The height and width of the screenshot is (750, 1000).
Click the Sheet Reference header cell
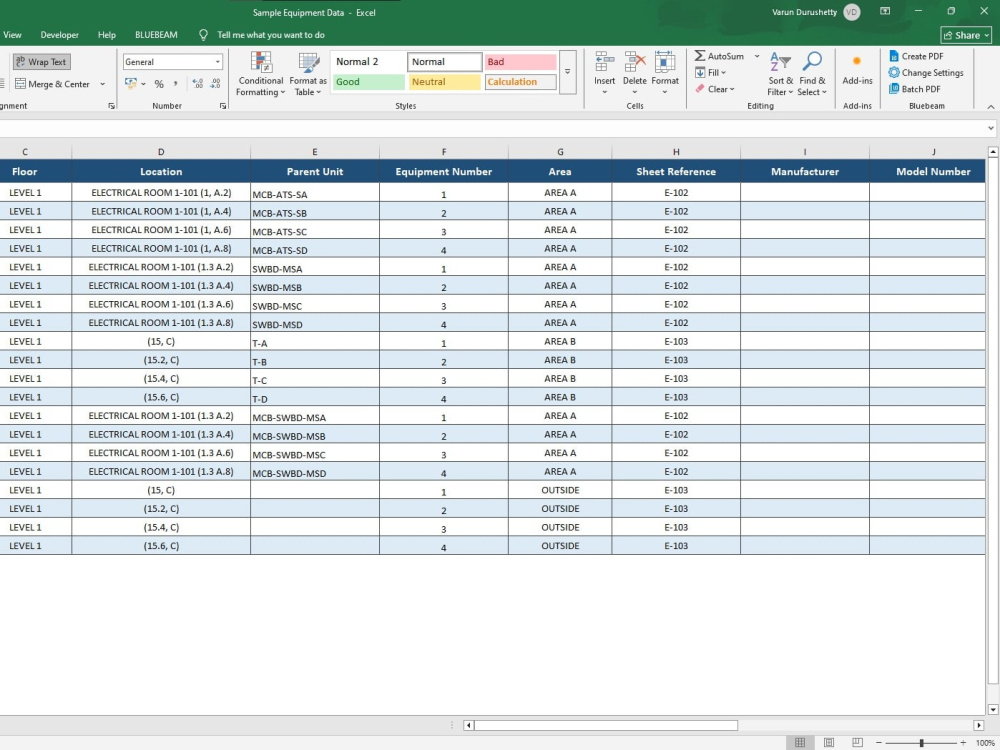point(676,172)
